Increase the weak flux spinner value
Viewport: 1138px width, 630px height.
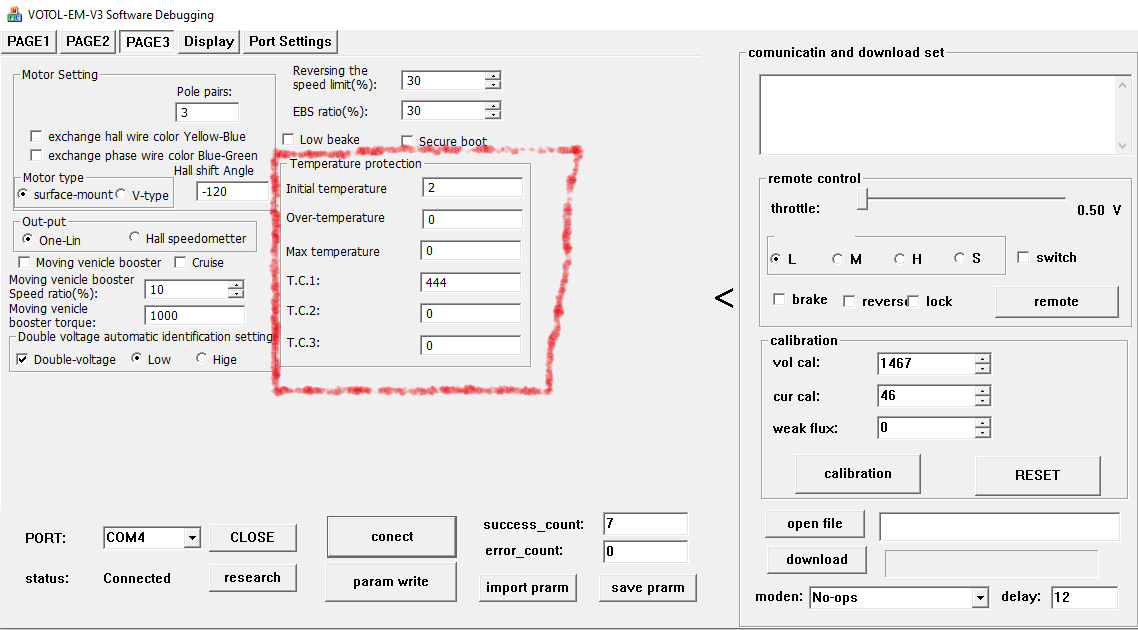[983, 423]
